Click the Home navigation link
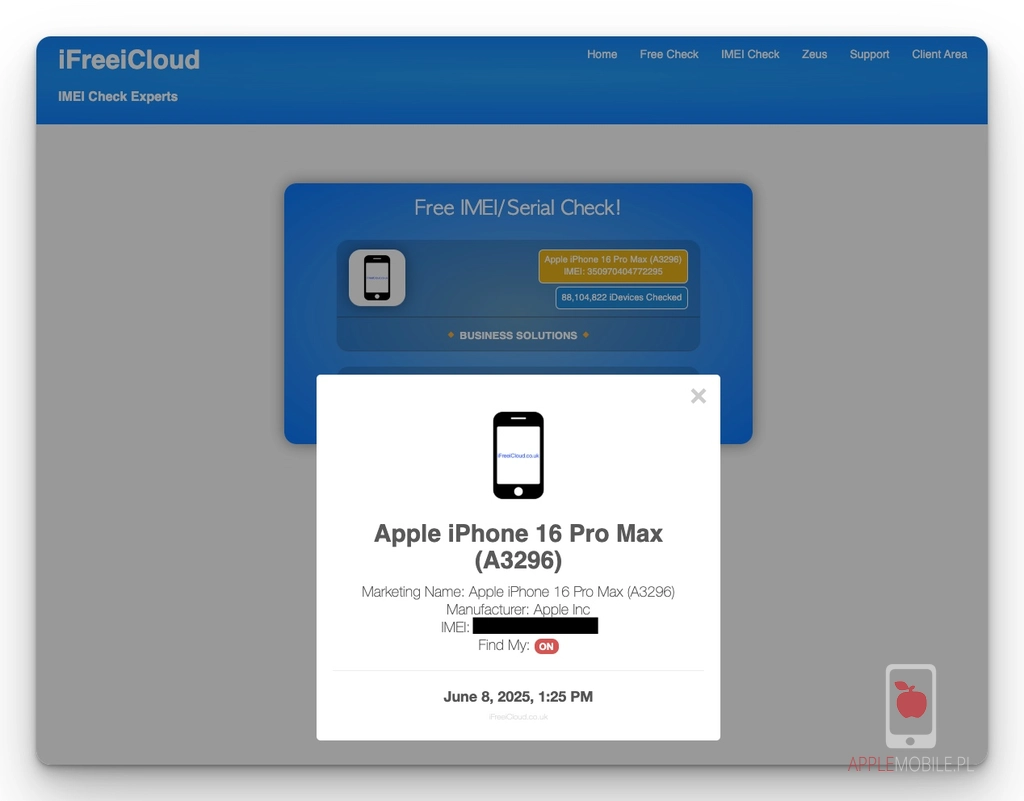This screenshot has width=1024, height=801. tap(602, 55)
